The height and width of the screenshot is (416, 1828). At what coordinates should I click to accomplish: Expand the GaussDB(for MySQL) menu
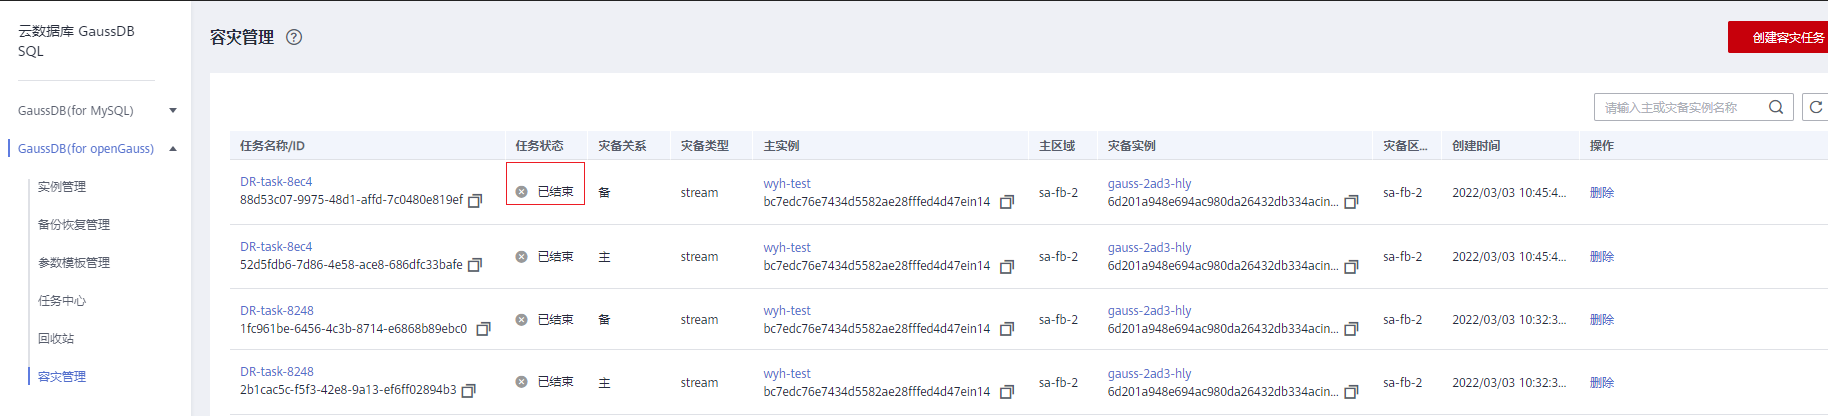point(173,110)
